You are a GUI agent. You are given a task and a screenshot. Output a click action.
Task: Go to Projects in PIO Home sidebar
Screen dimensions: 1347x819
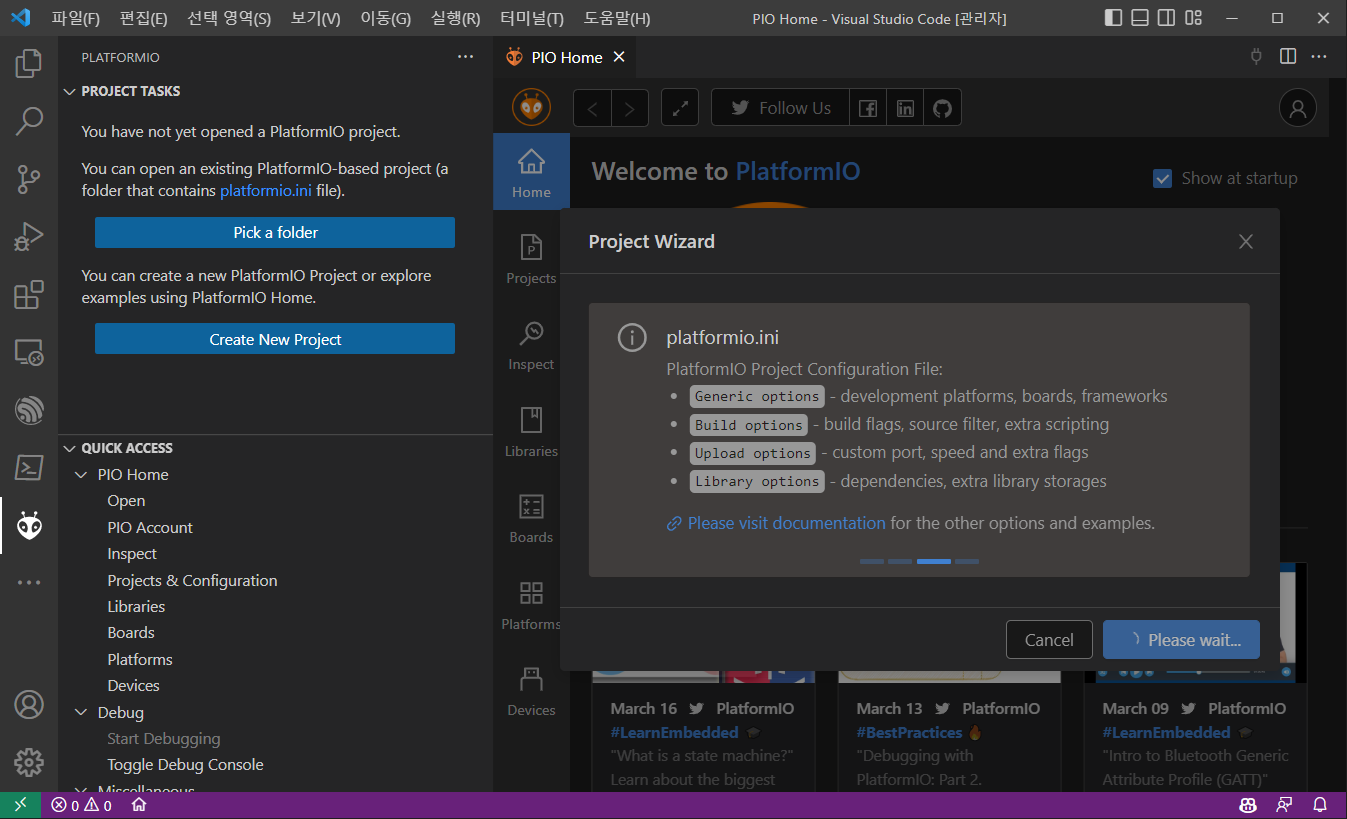531,260
